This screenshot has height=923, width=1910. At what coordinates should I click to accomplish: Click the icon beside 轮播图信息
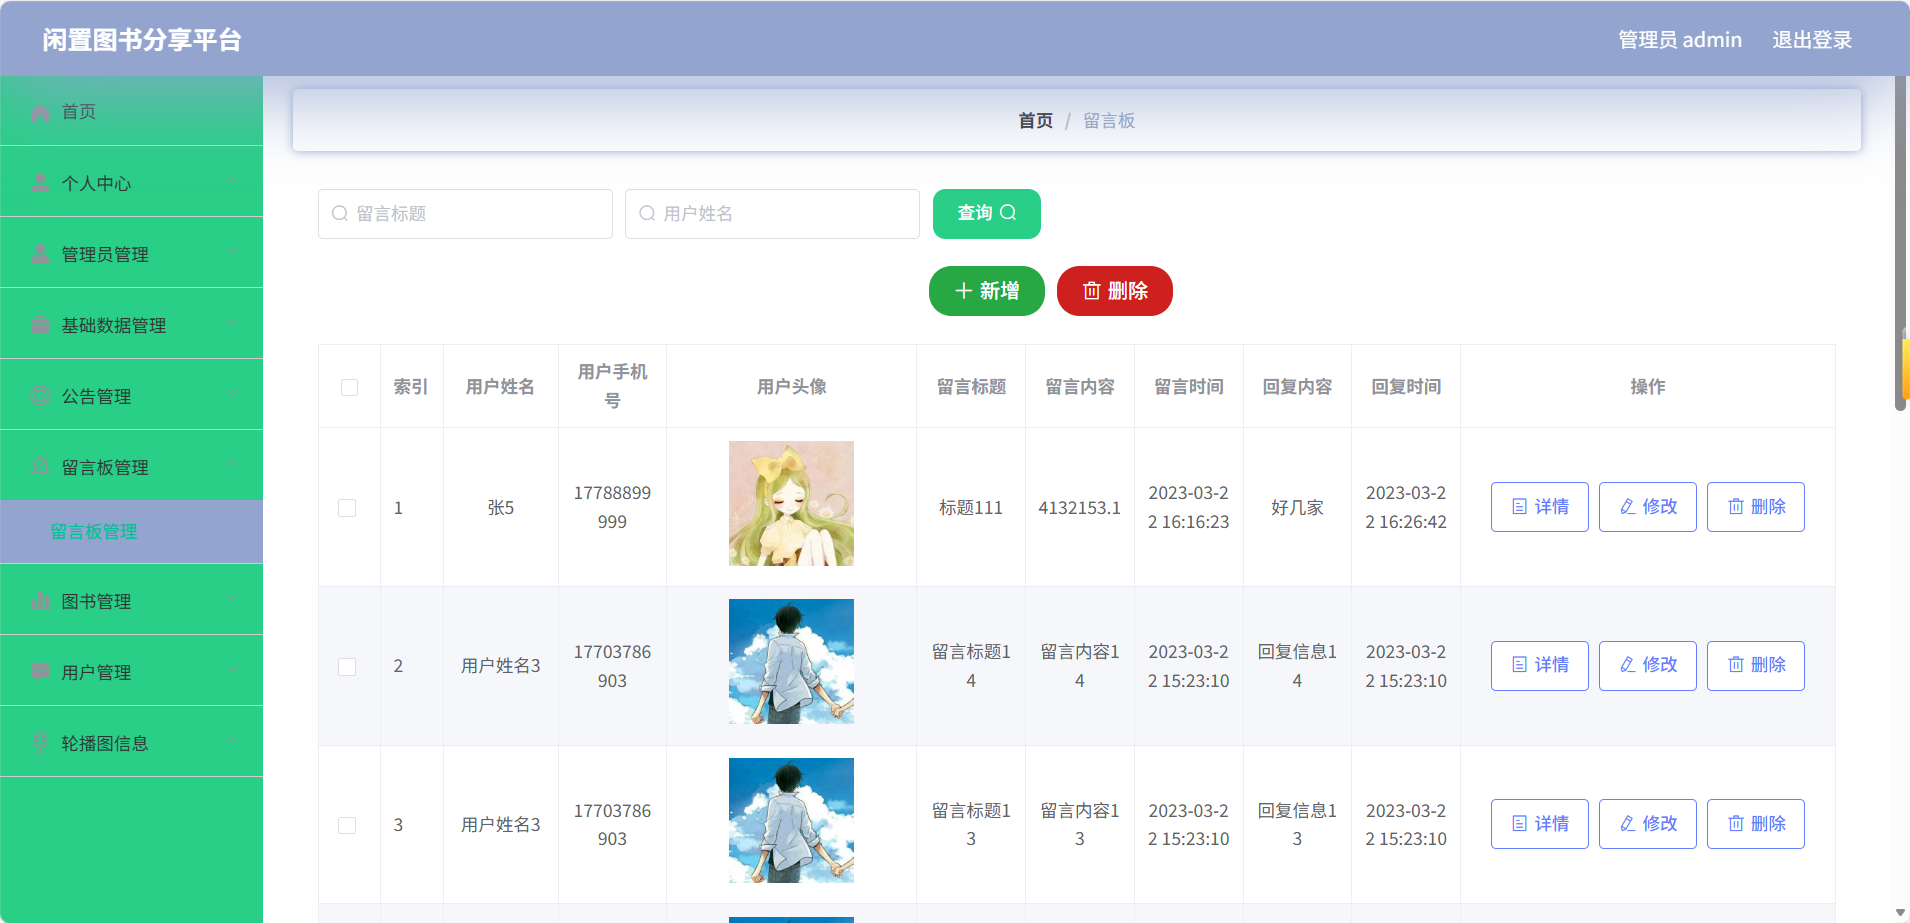(40, 743)
